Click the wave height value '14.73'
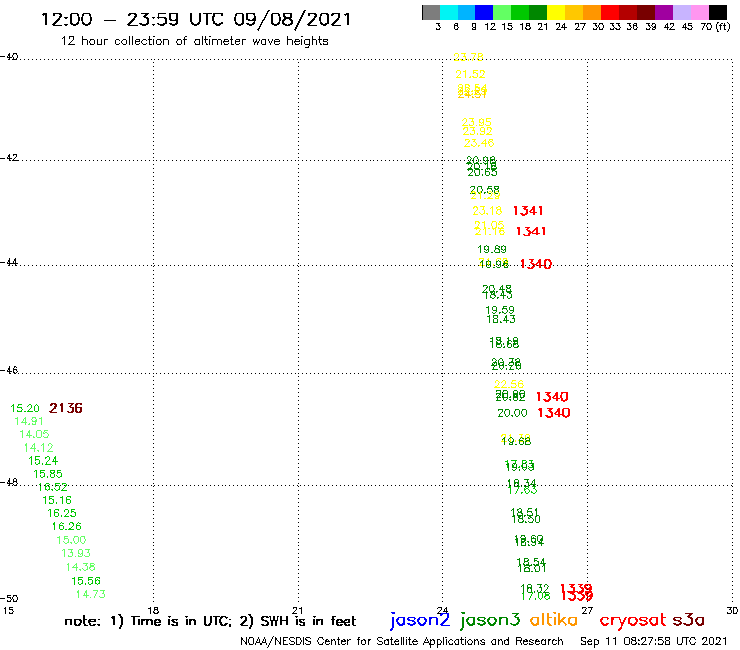740x650 pixels. coord(91,594)
